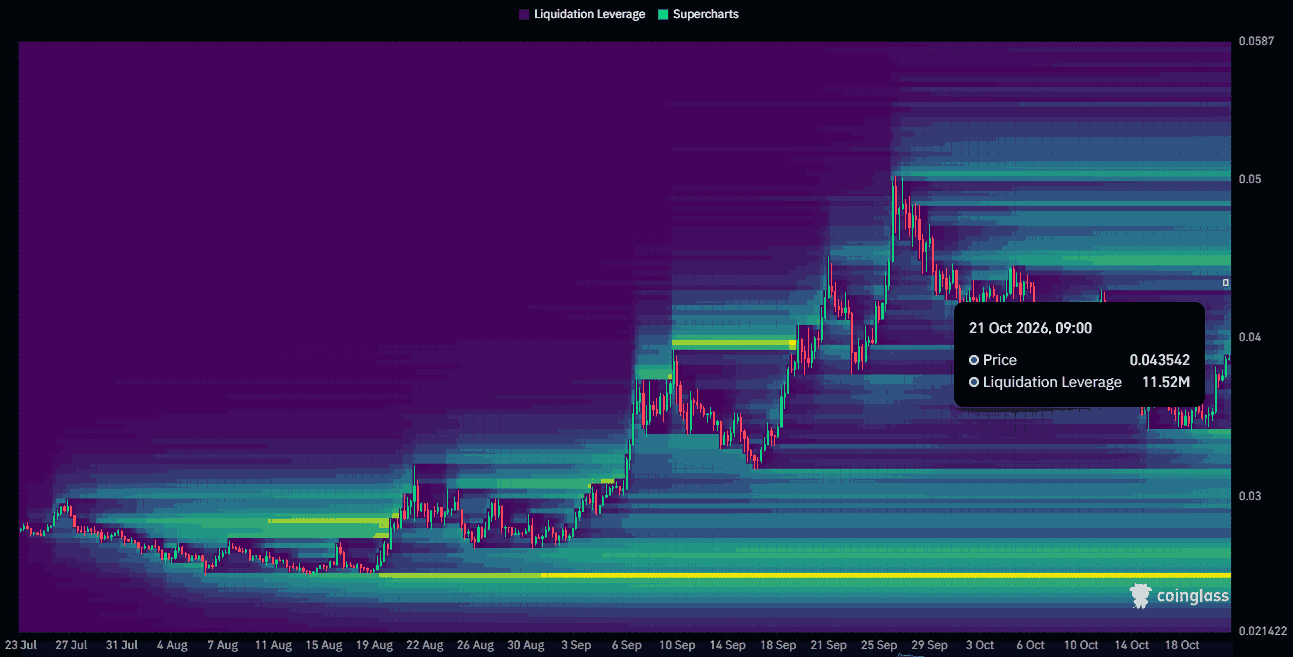Click the 0.04 price axis label

(1249, 337)
